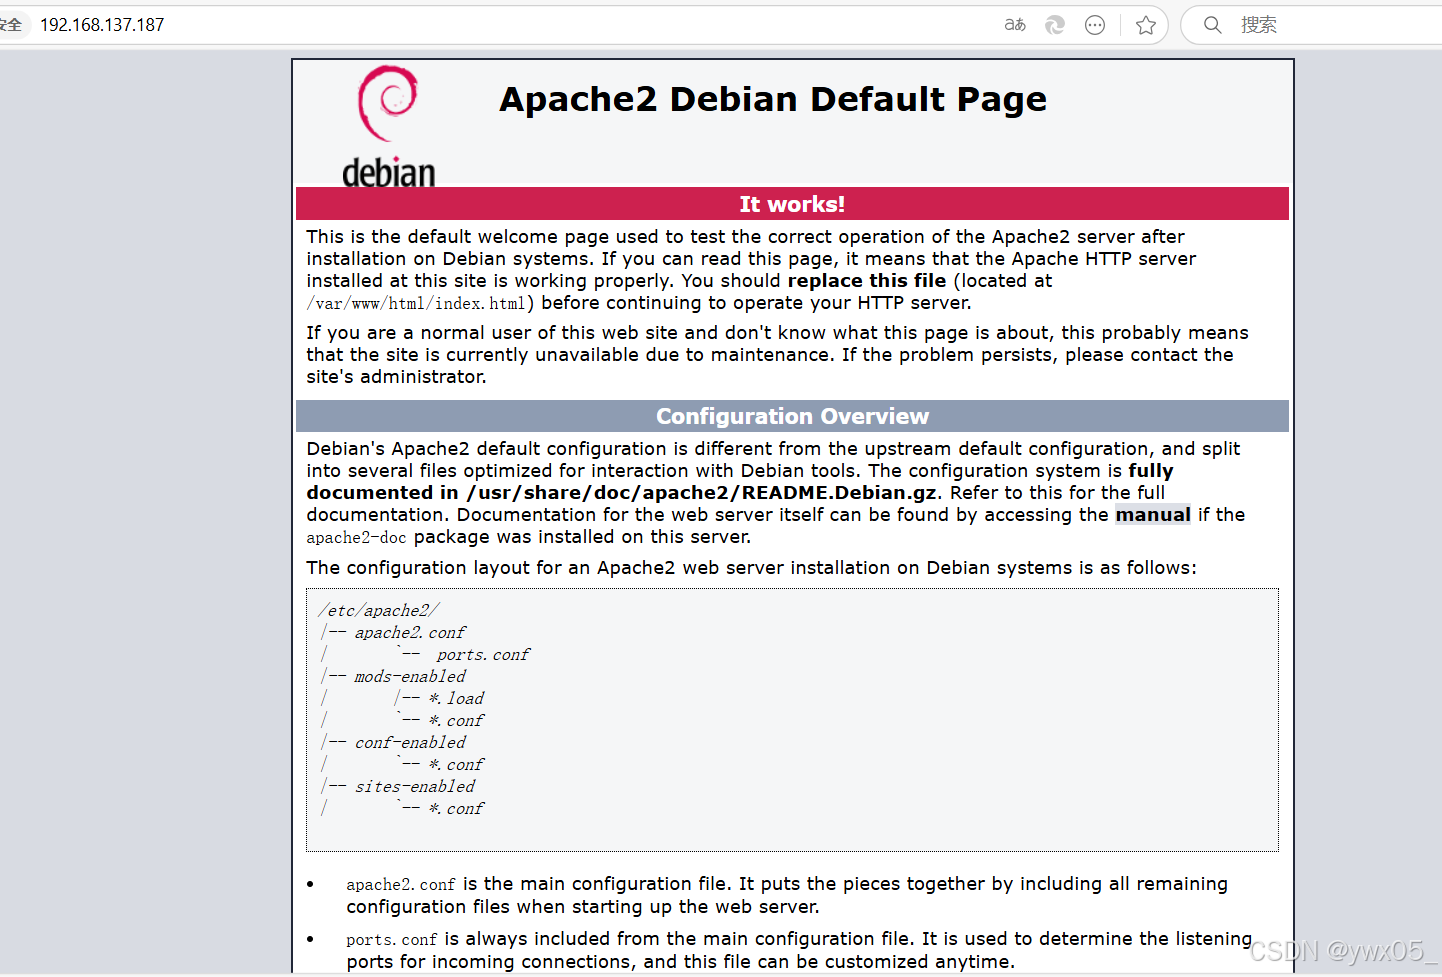Click the 'apache2-doc' package name text
The height and width of the screenshot is (977, 1442).
click(356, 538)
